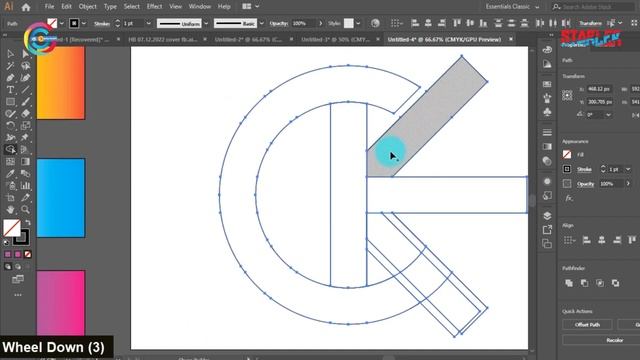Screen dimensions: 640x360
Task: Click the Offset Path button
Action: click(587, 324)
